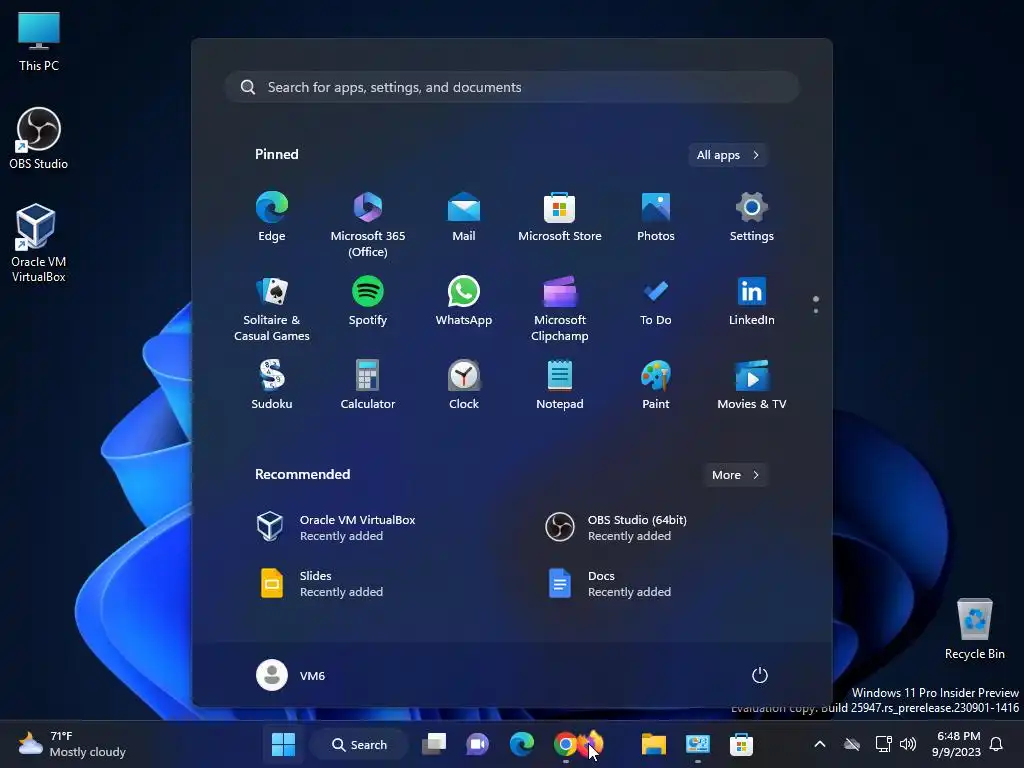
Task: Open Microsoft Edge on the taskbar
Action: click(521, 744)
